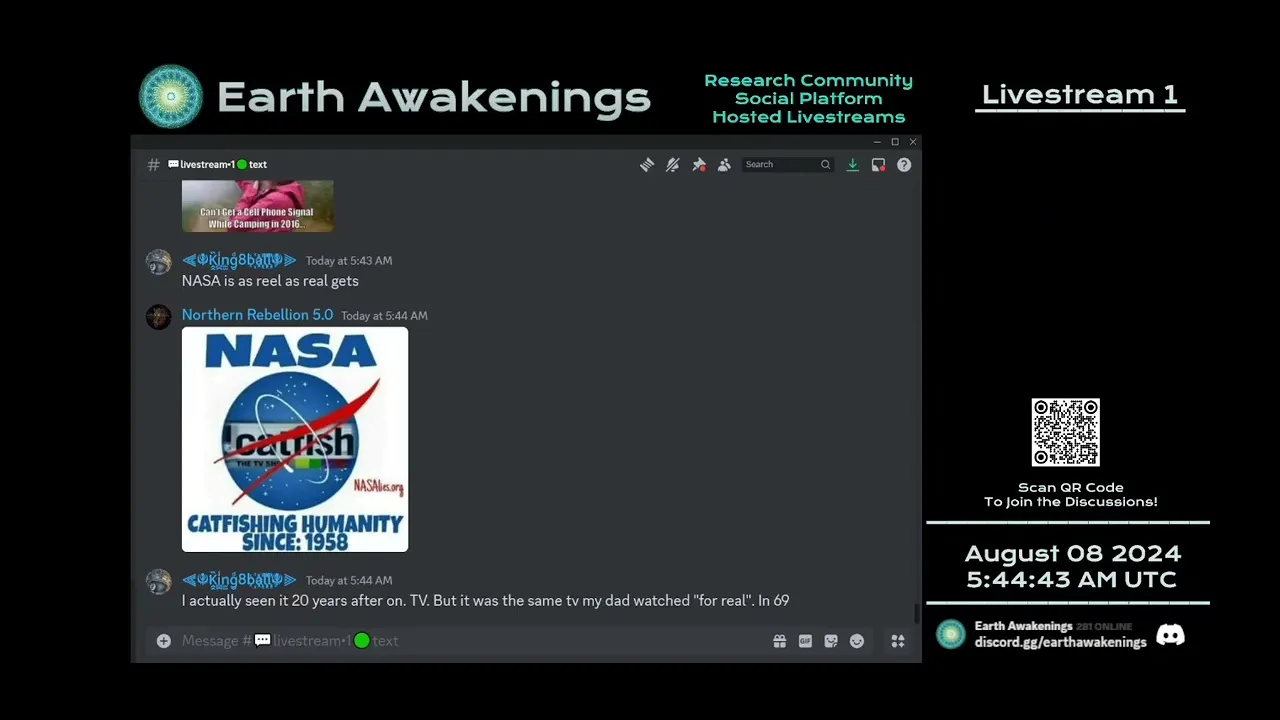Click 'Research Community' header text

click(809, 80)
